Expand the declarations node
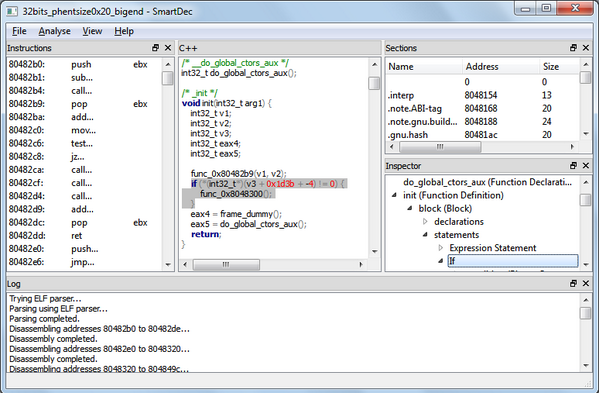Image resolution: width=599 pixels, height=393 pixels. click(425, 222)
